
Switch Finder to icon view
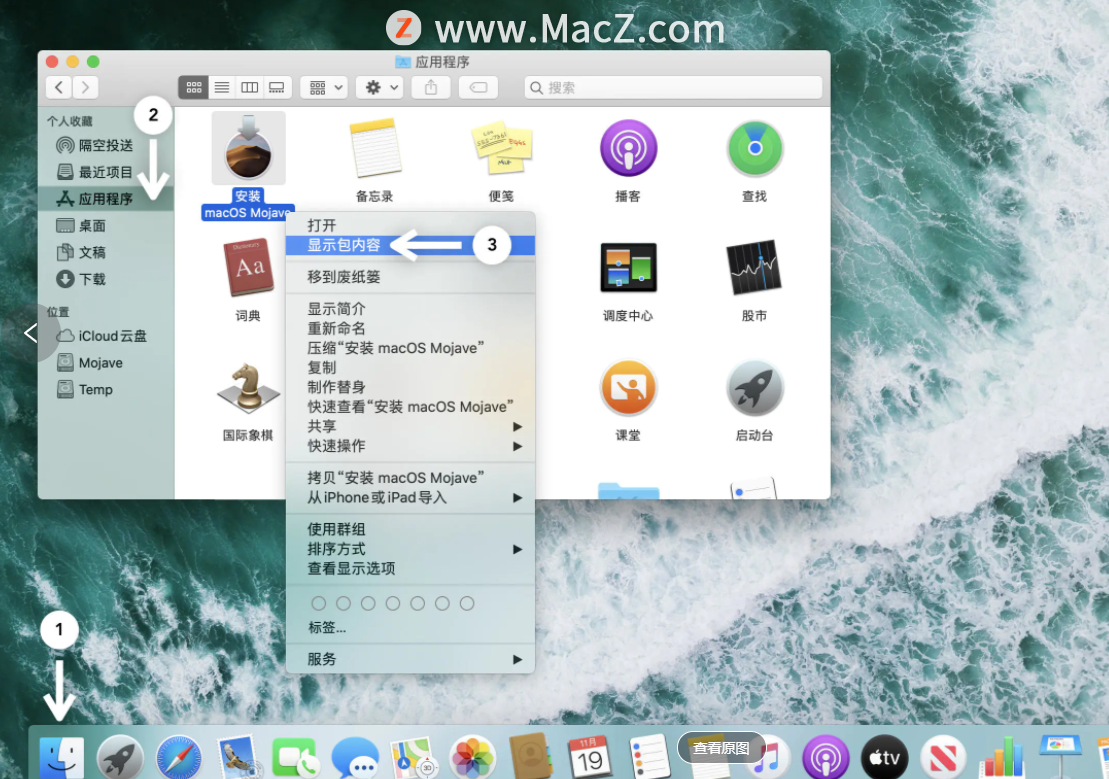pos(193,87)
